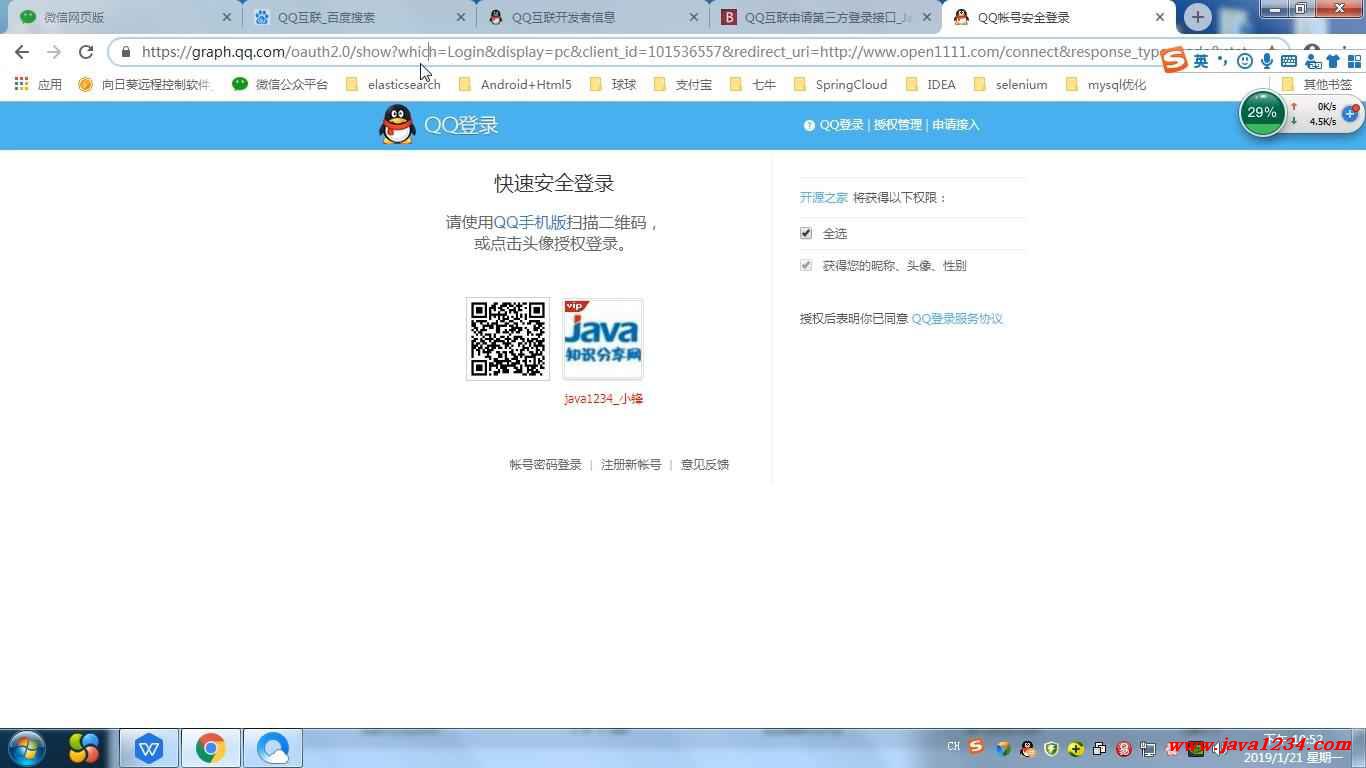Viewport: 1366px width, 768px height.
Task: Open the 球球 bookmark folder
Action: coord(613,85)
